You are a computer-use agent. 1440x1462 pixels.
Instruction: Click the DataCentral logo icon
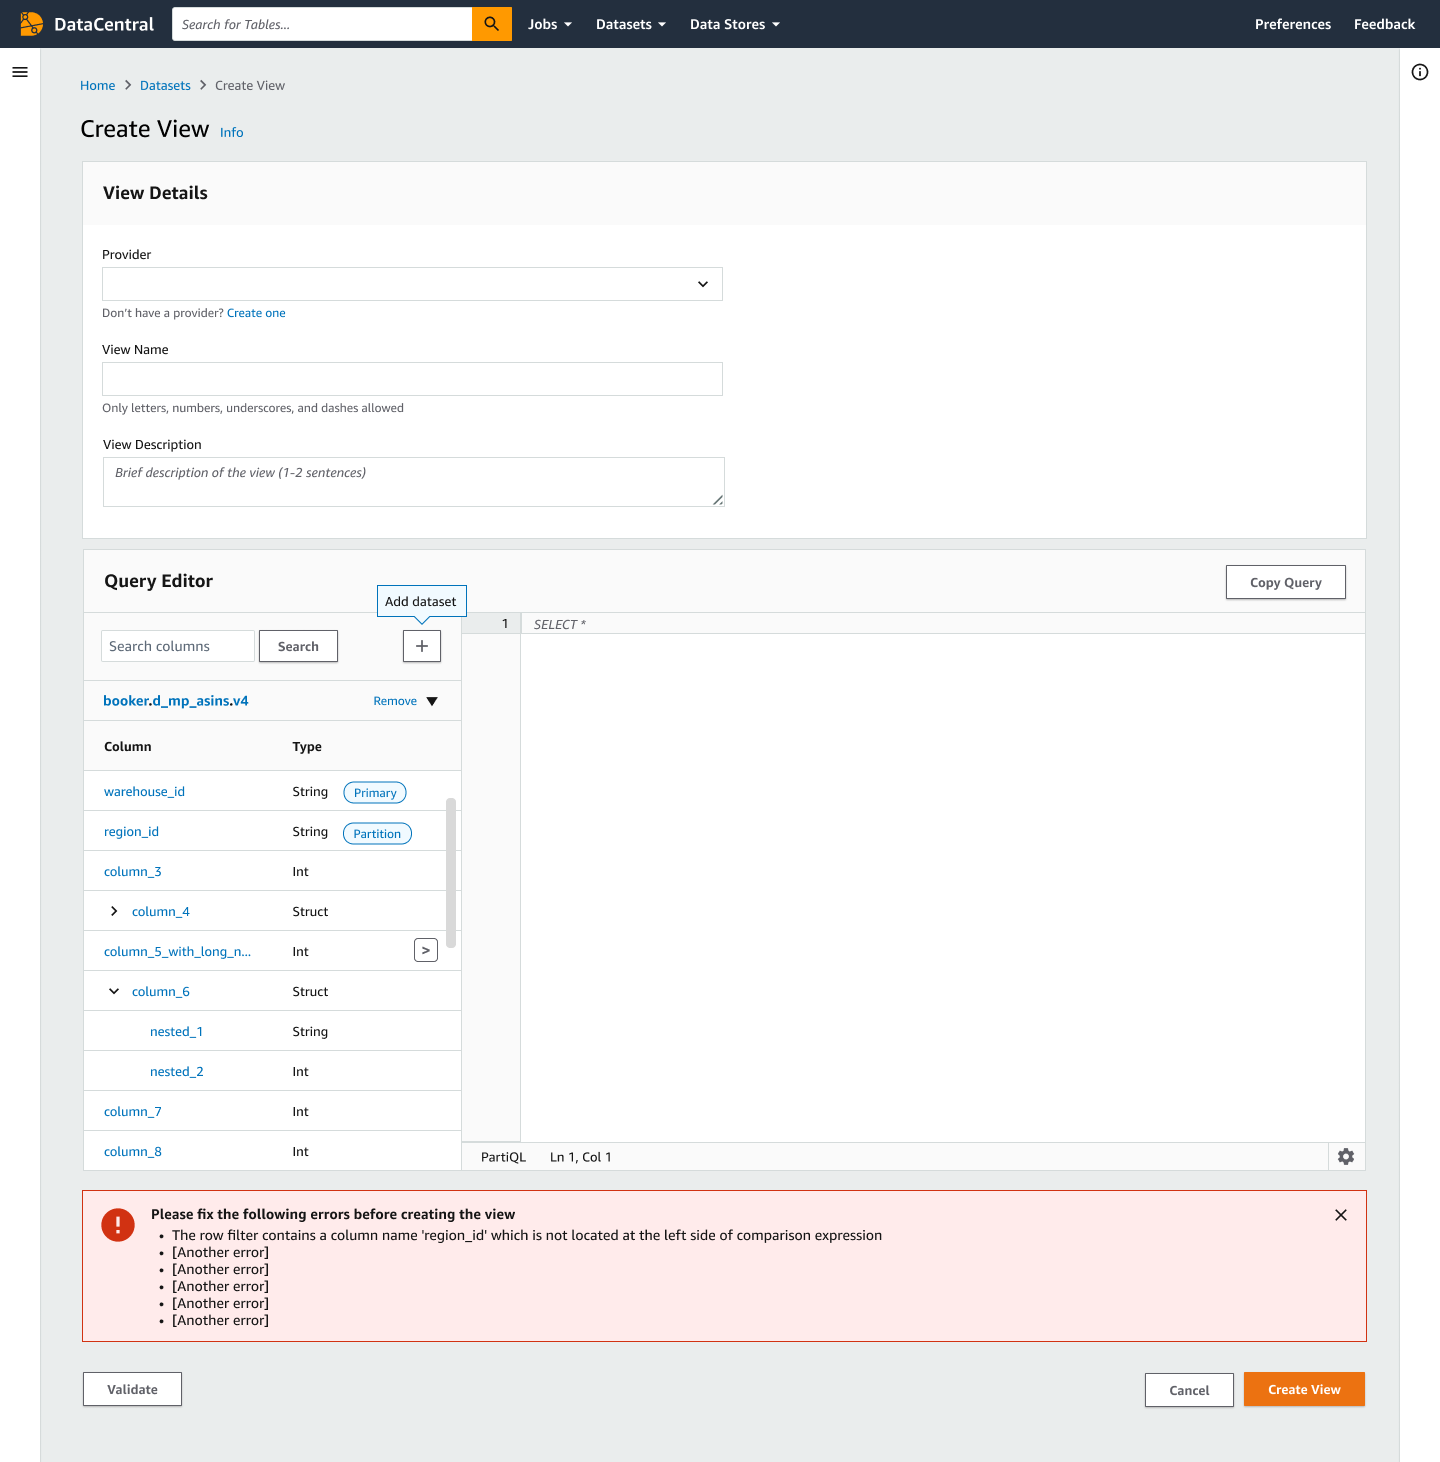click(32, 24)
